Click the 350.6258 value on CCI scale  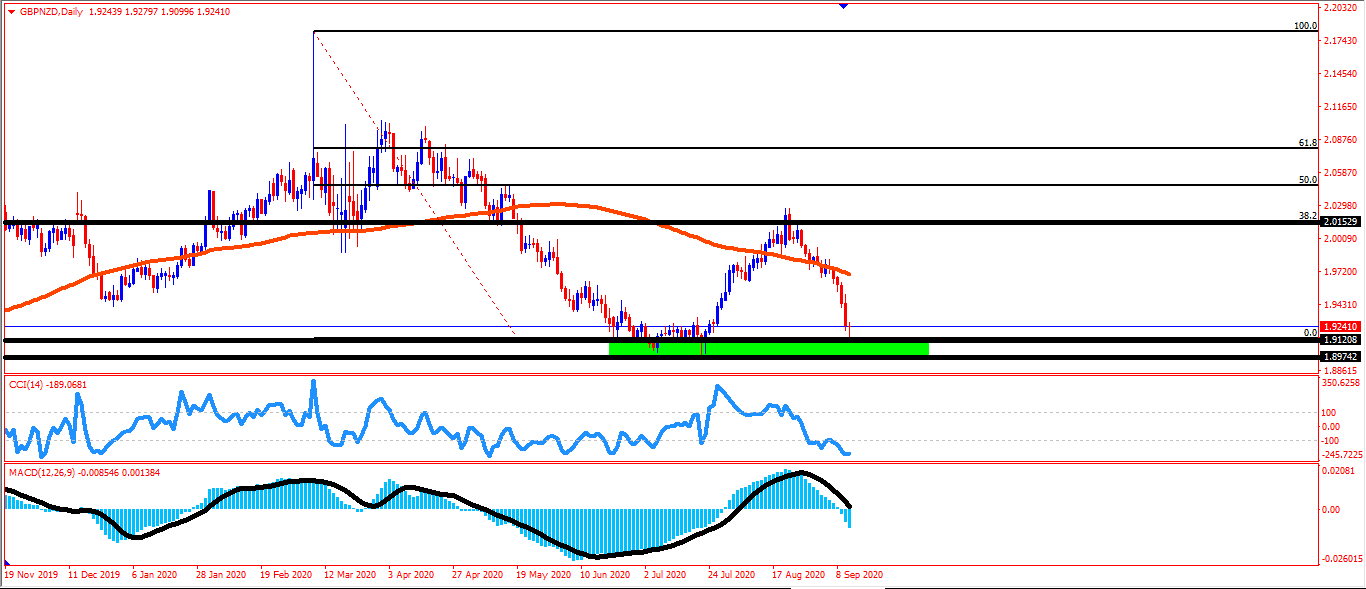pyautogui.click(x=1341, y=382)
